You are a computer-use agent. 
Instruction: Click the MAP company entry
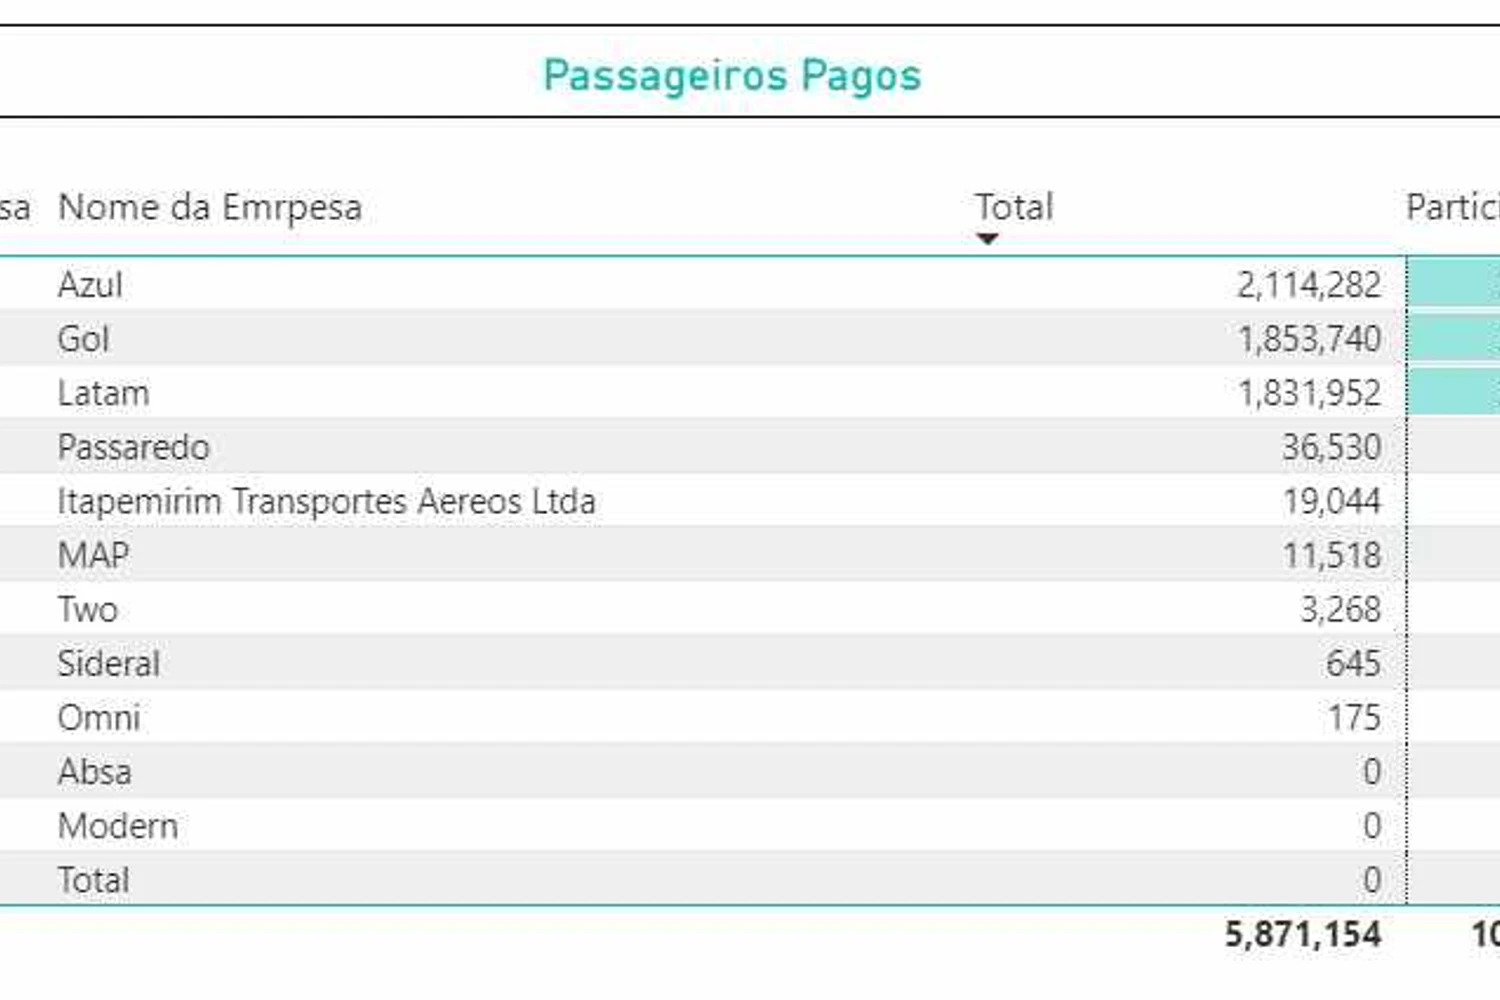click(x=94, y=555)
